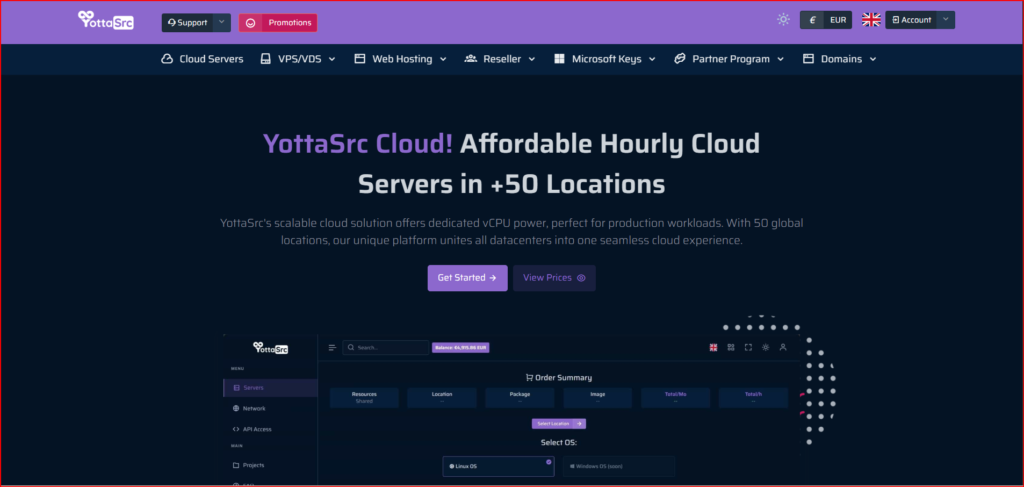
Task: Click the dashboard preview search field
Action: [386, 347]
